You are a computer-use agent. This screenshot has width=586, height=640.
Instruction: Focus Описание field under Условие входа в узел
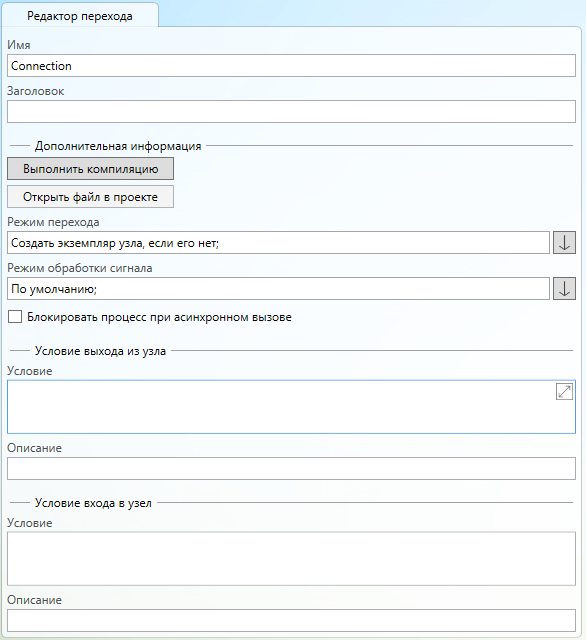point(291,620)
